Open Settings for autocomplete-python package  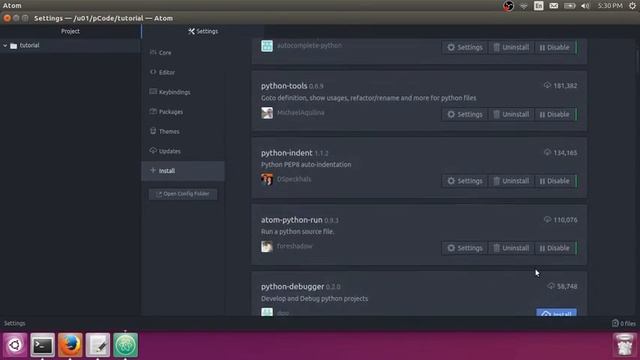coord(465,47)
